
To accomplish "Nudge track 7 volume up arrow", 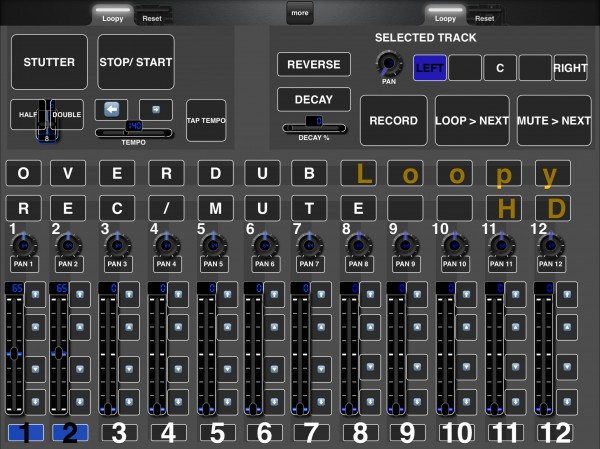I will pyautogui.click(x=321, y=327).
